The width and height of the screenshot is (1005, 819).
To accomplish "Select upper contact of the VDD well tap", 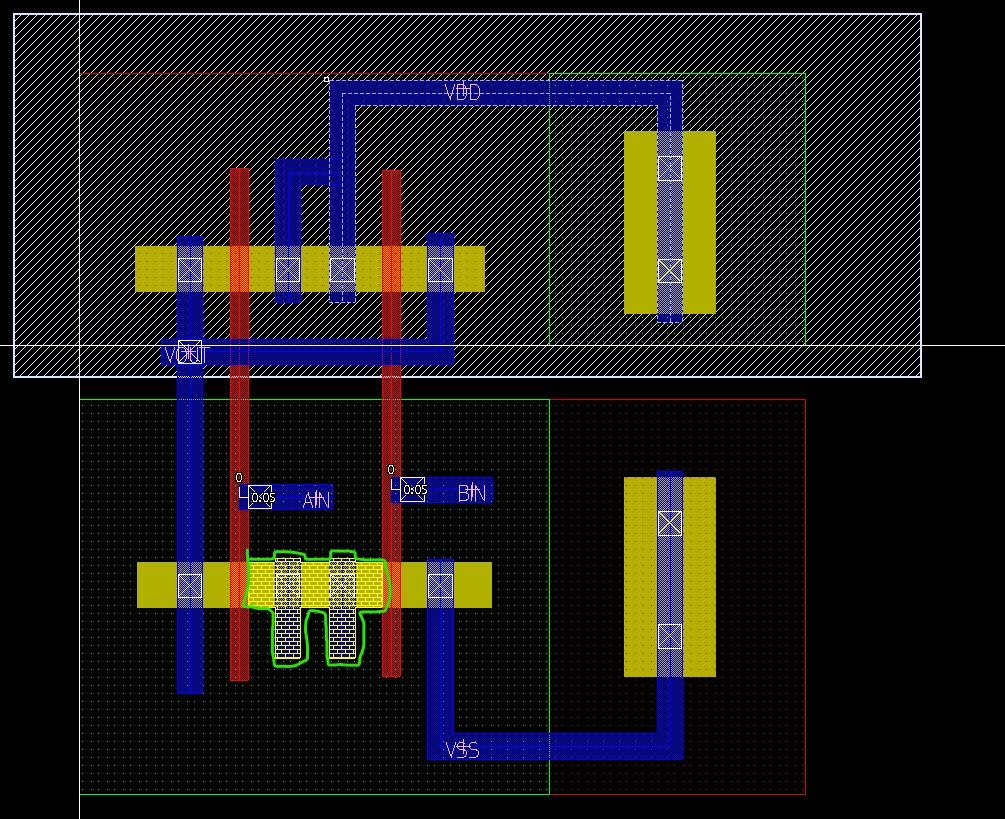I will pyautogui.click(x=670, y=168).
